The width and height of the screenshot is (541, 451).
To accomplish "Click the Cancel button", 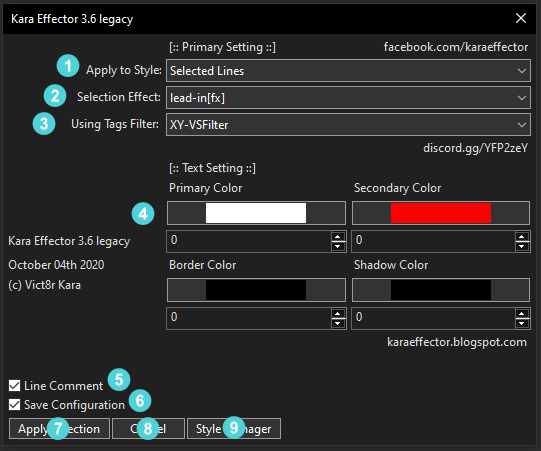I will tap(148, 429).
